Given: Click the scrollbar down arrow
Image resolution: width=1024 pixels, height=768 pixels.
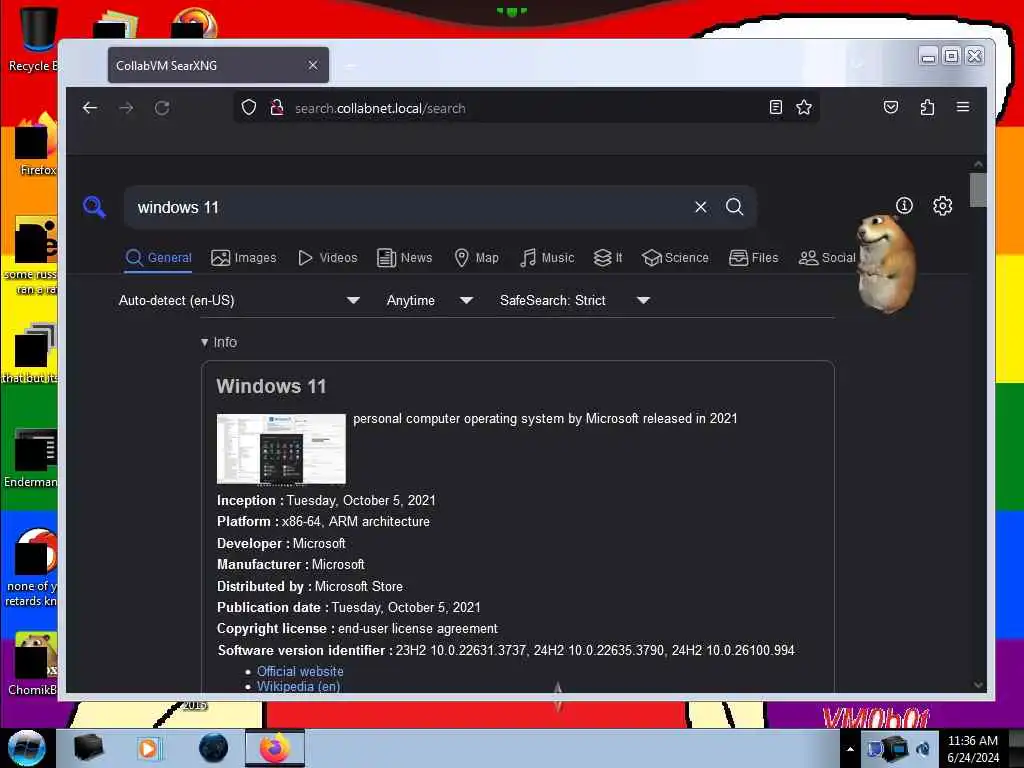Looking at the screenshot, I should tap(978, 685).
